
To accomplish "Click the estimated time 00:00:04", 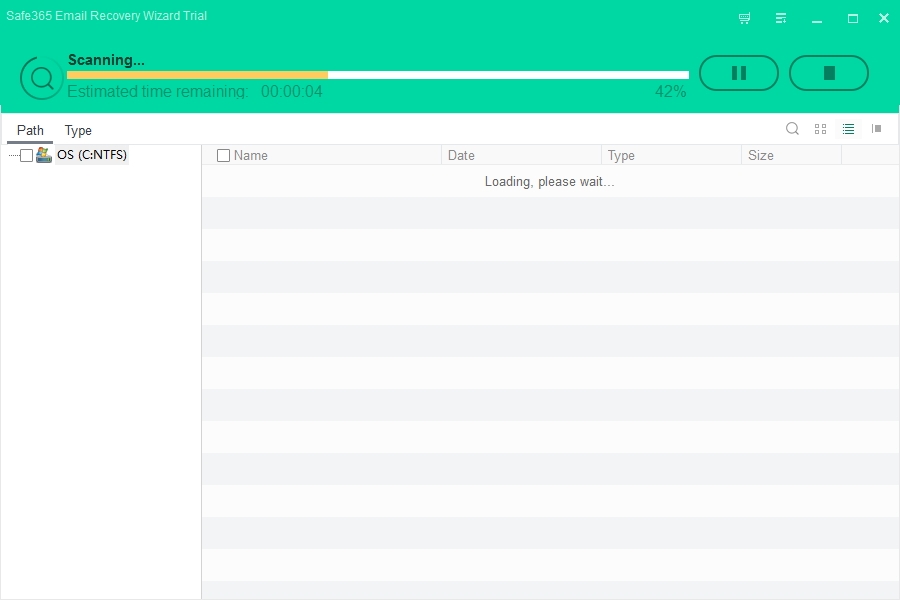I will [x=292, y=91].
